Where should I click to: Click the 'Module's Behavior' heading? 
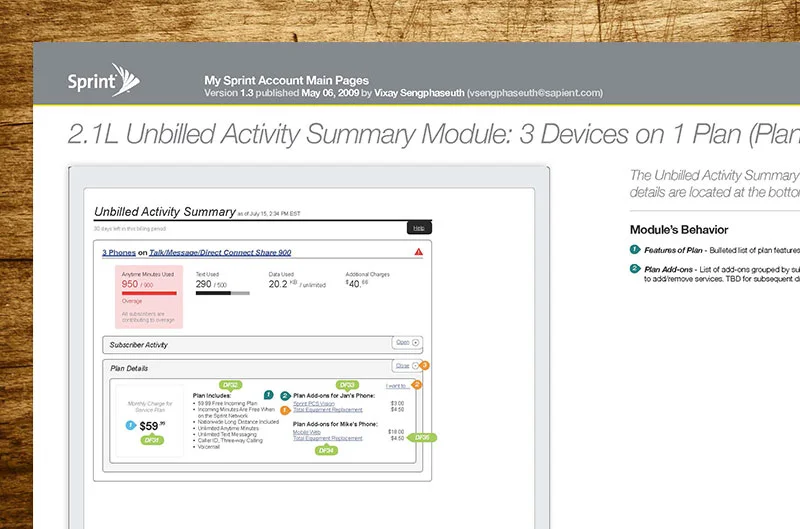tap(679, 230)
